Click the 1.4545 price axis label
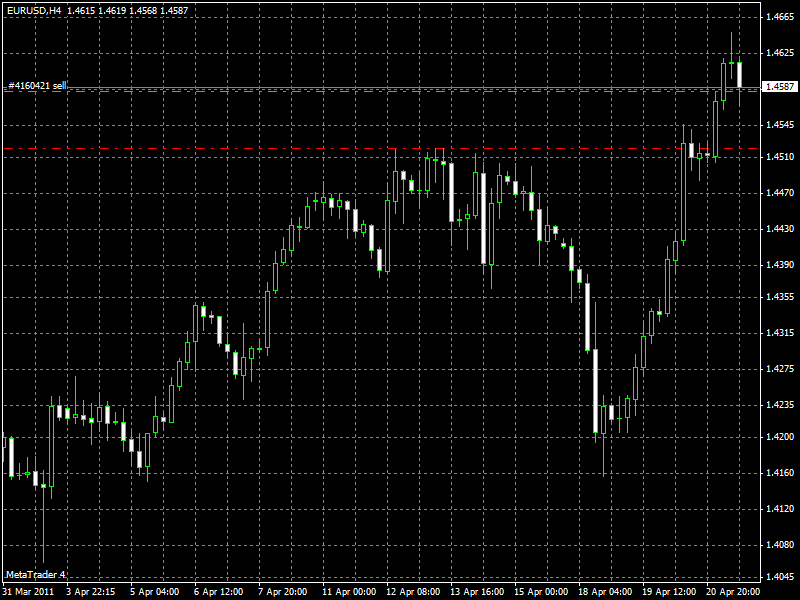This screenshot has width=800, height=600. point(780,125)
